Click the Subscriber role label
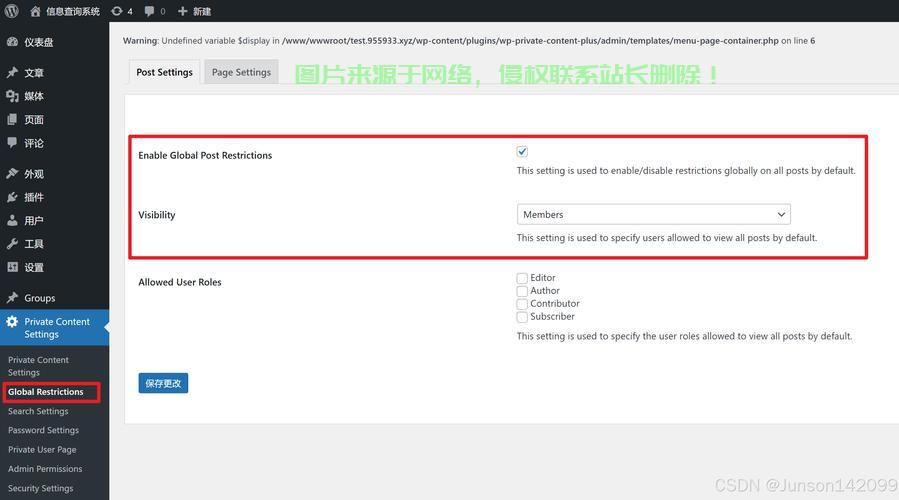899x500 pixels. pyautogui.click(x=552, y=317)
